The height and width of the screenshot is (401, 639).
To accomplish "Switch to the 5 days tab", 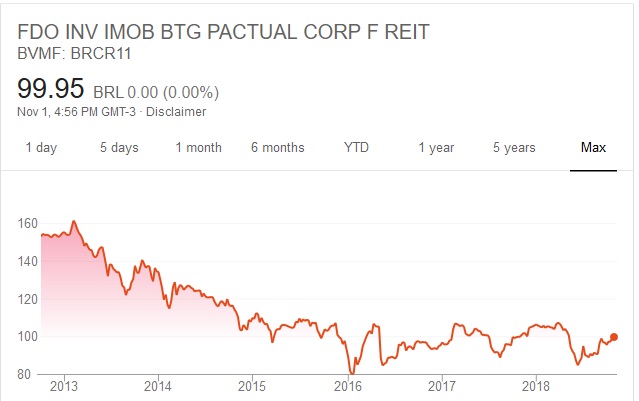I will (x=119, y=148).
